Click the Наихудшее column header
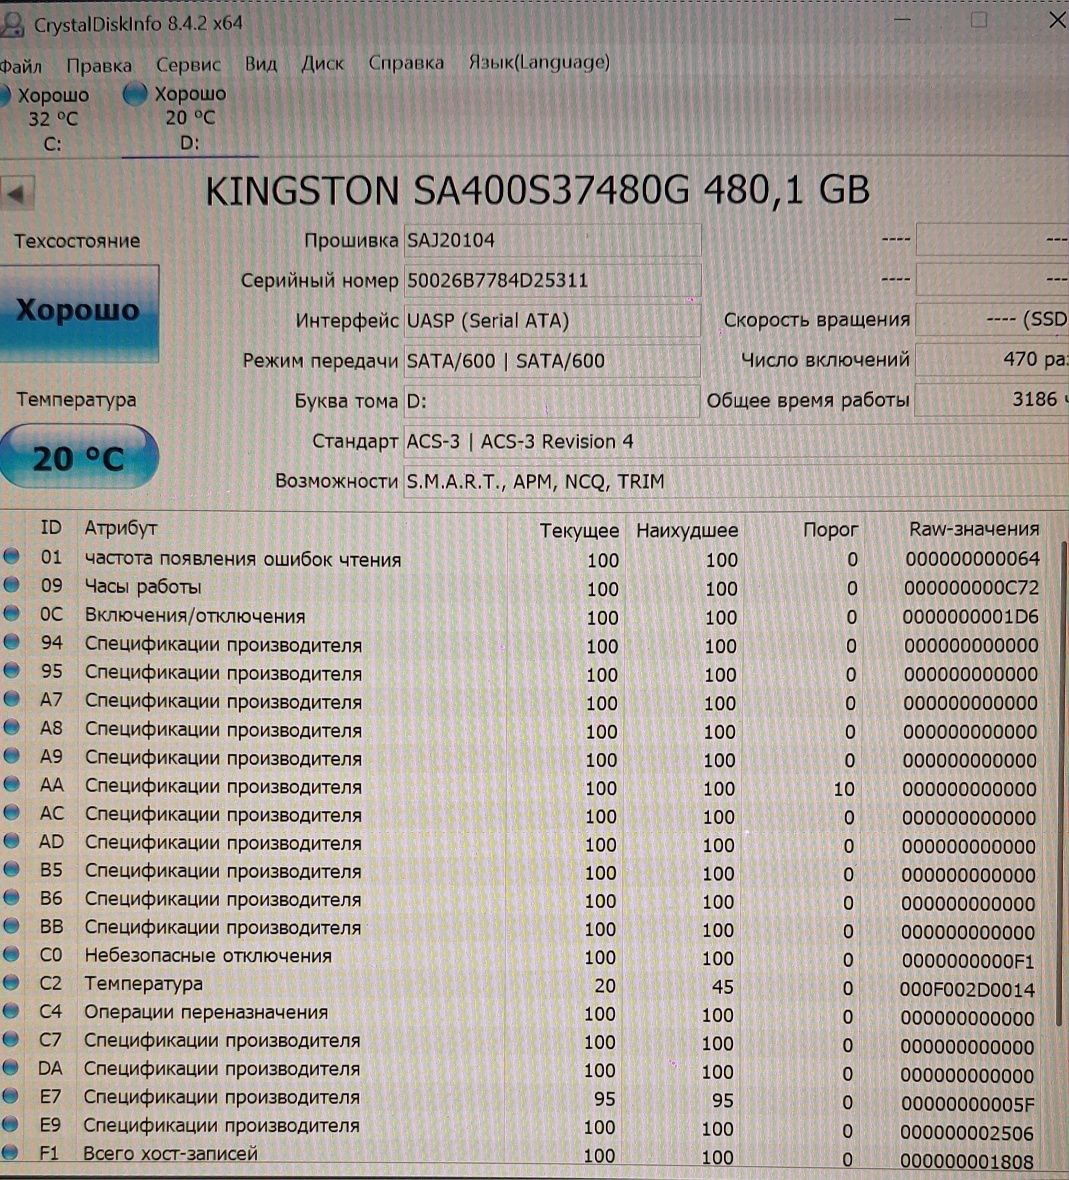 tap(687, 531)
